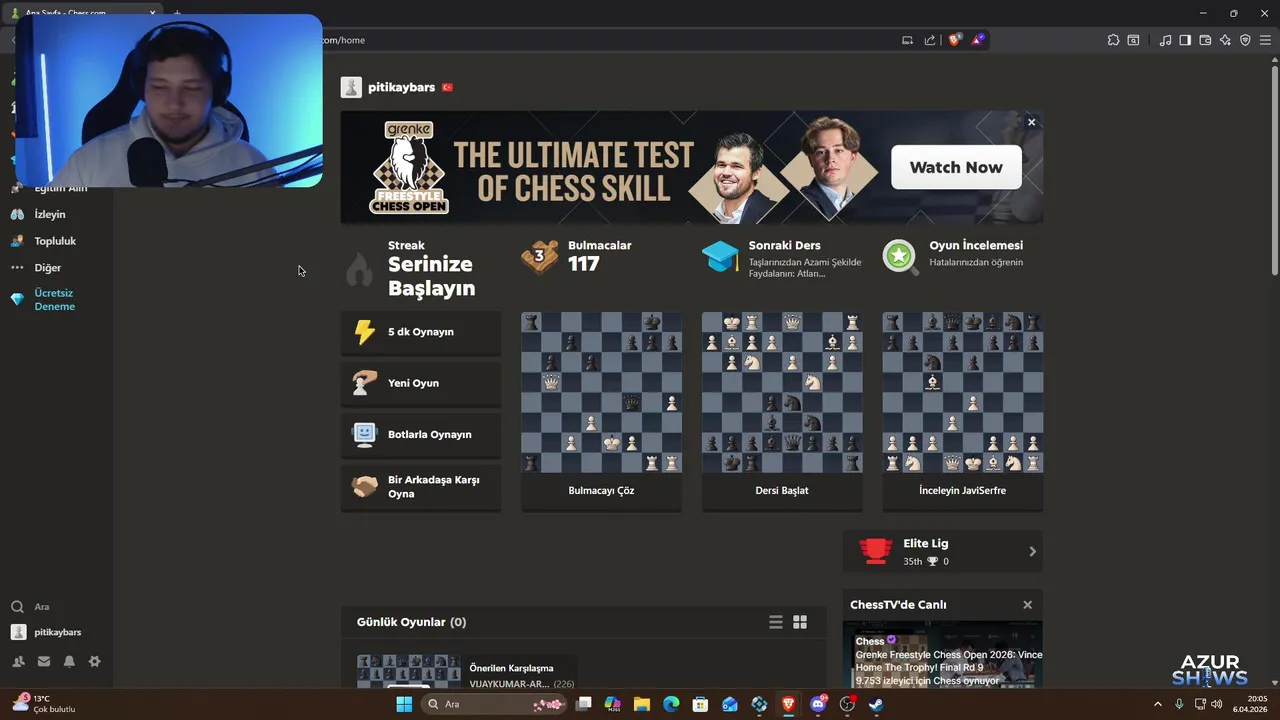Click the Botlarla Oynayın button
The width and height of the screenshot is (1280, 720).
pyautogui.click(x=421, y=434)
